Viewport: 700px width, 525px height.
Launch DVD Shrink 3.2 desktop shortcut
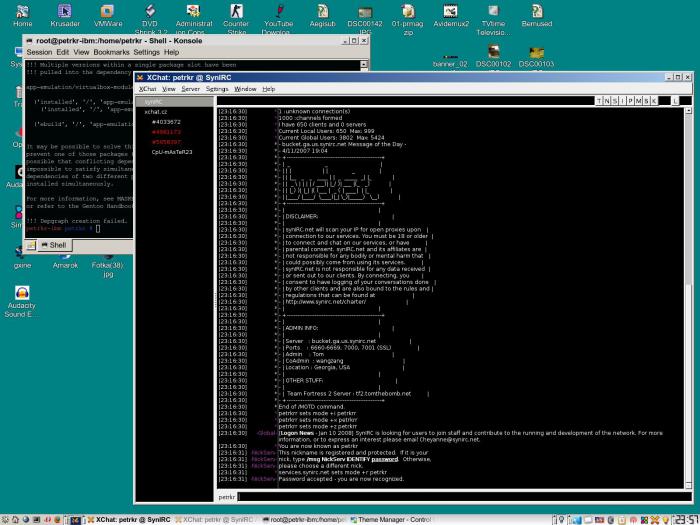[x=150, y=18]
